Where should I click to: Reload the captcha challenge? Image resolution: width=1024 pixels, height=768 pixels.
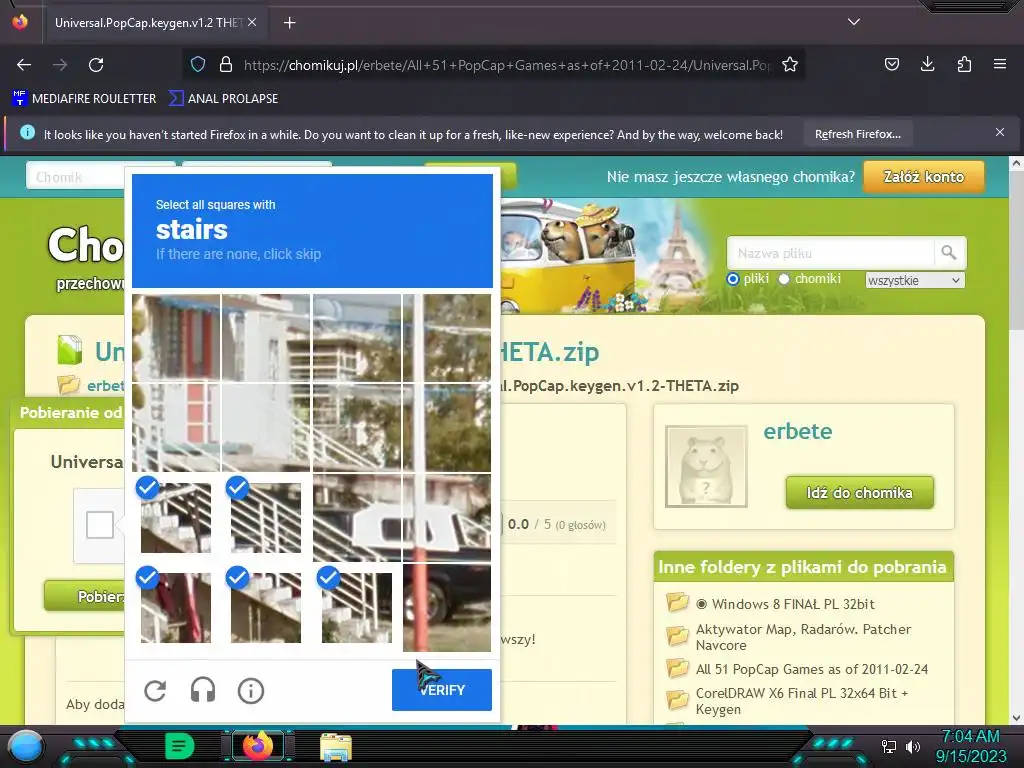tap(155, 690)
